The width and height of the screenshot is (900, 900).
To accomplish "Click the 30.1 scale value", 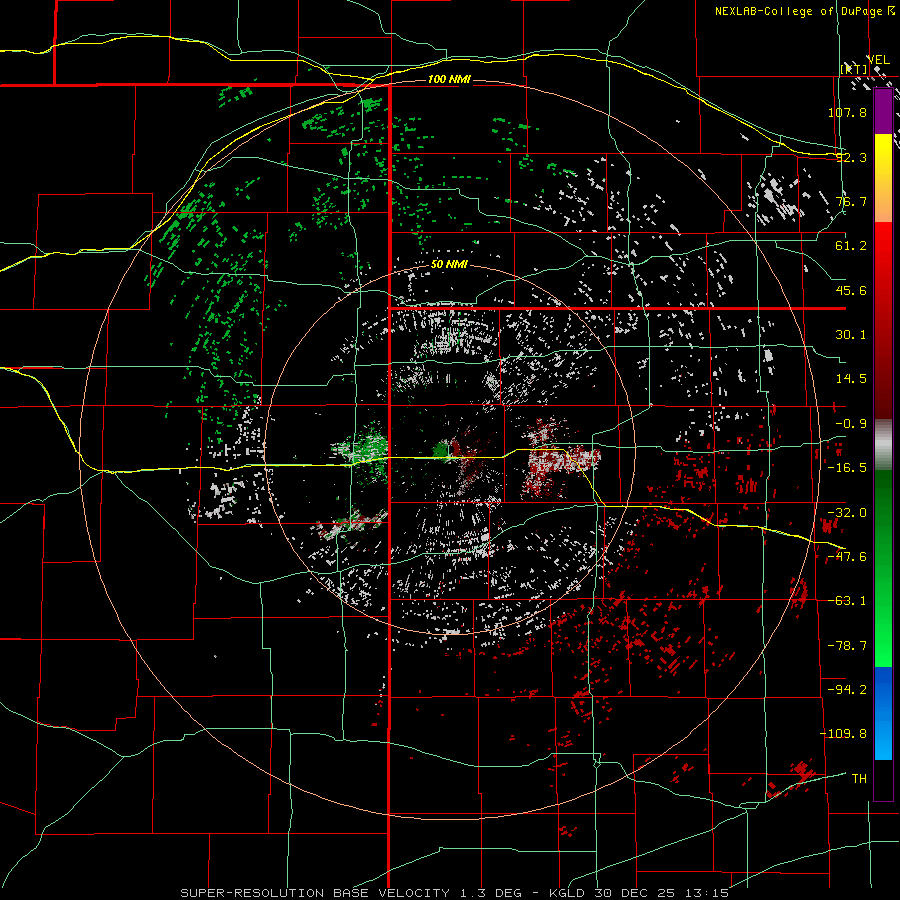I will pos(851,335).
